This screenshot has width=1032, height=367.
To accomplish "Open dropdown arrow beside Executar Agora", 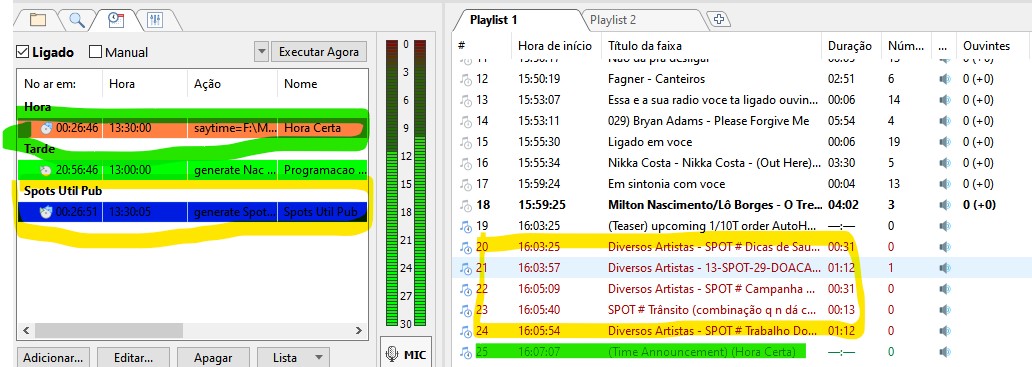I will pos(261,52).
